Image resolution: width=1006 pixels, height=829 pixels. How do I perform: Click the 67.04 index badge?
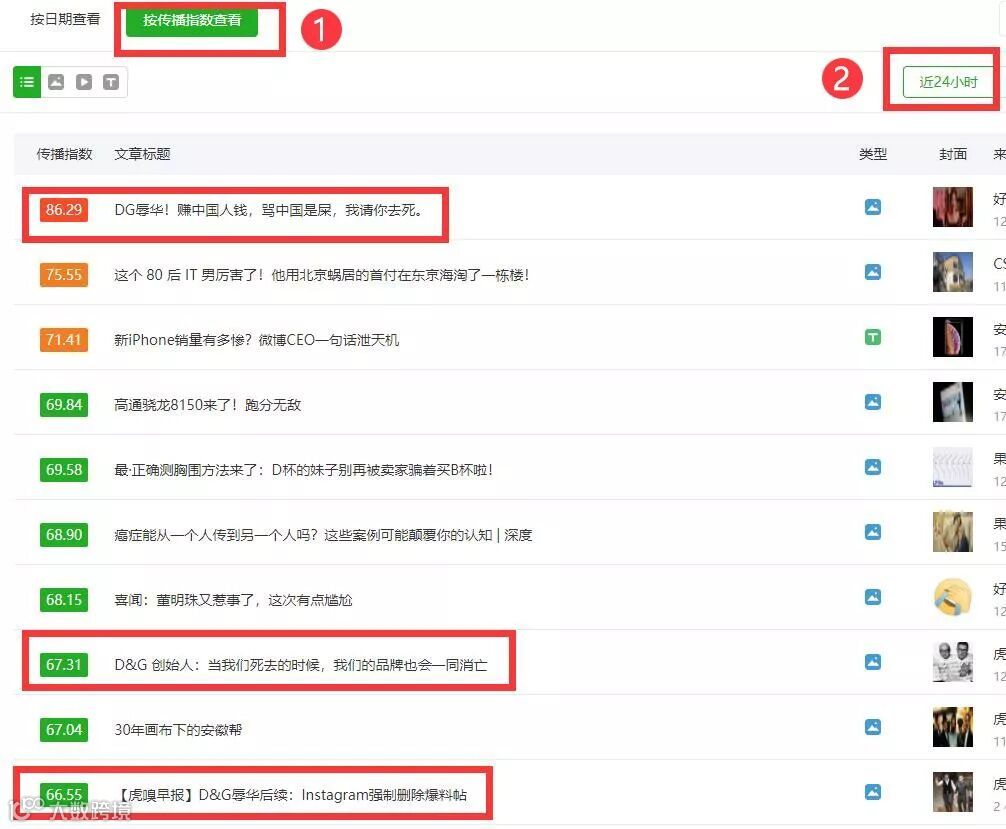tap(64, 730)
